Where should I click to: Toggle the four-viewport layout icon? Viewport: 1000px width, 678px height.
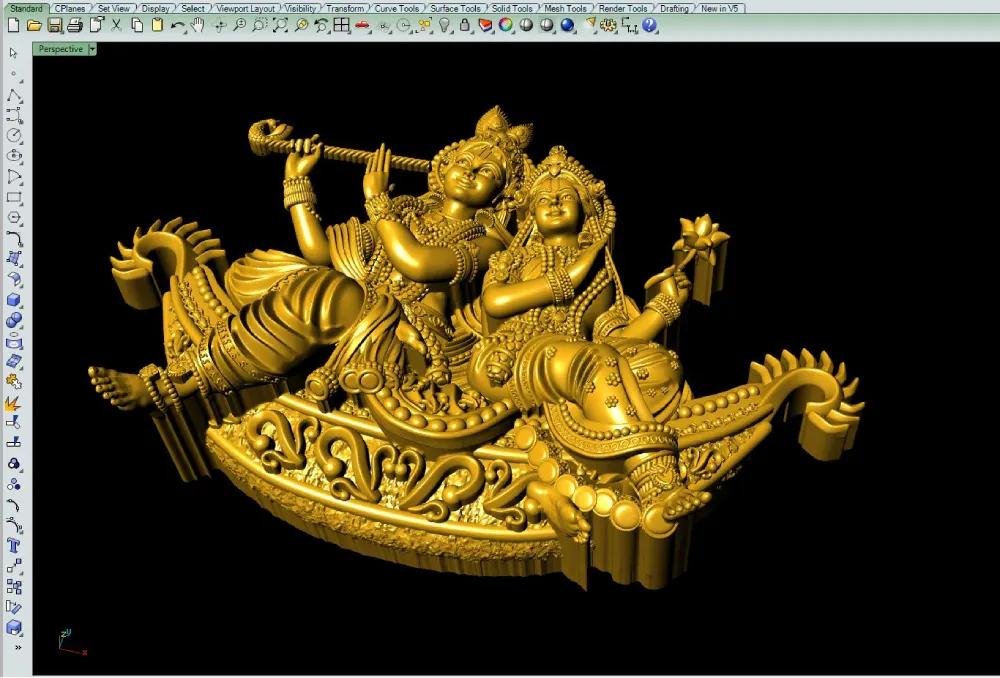coord(342,26)
